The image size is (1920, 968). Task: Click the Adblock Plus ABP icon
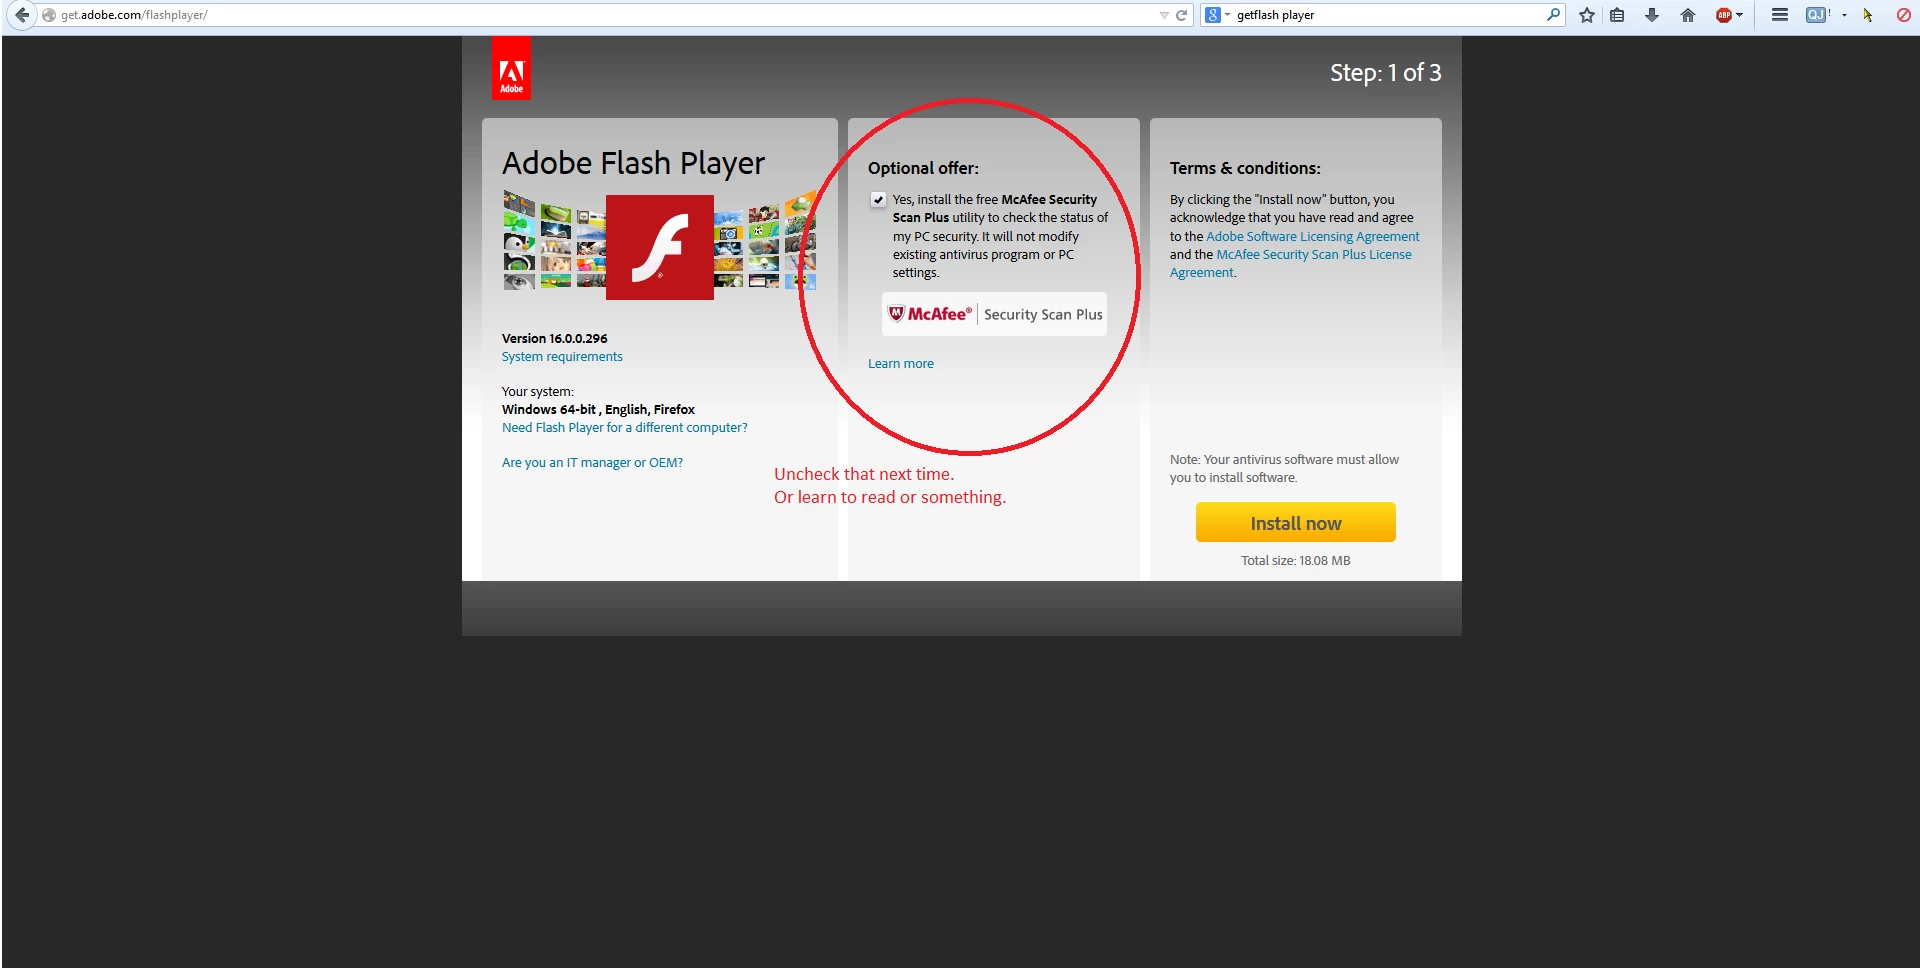click(1723, 15)
